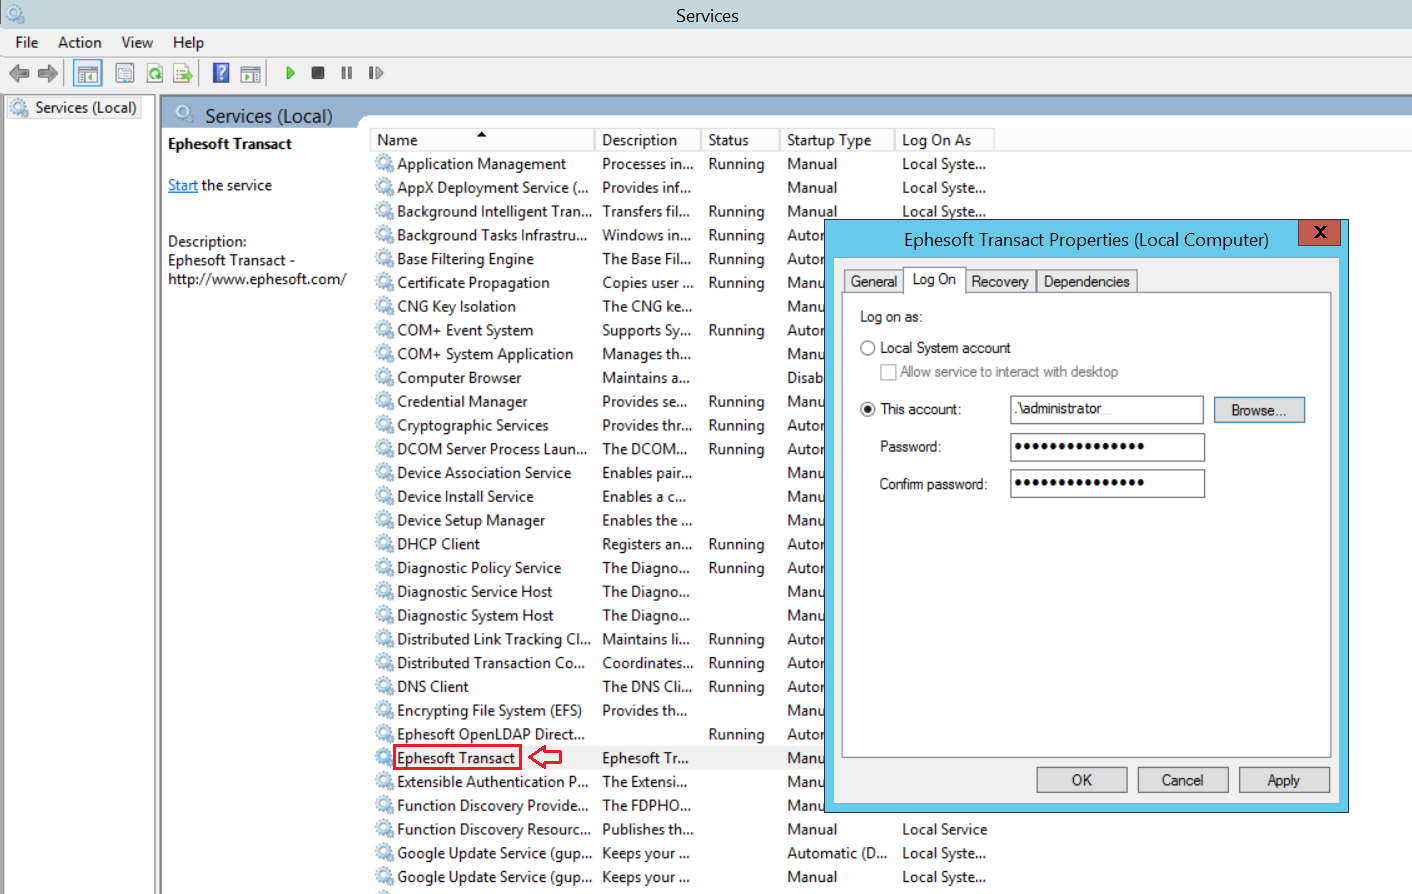The height and width of the screenshot is (894, 1412).
Task: Switch to the Log On tab
Action: [934, 279]
